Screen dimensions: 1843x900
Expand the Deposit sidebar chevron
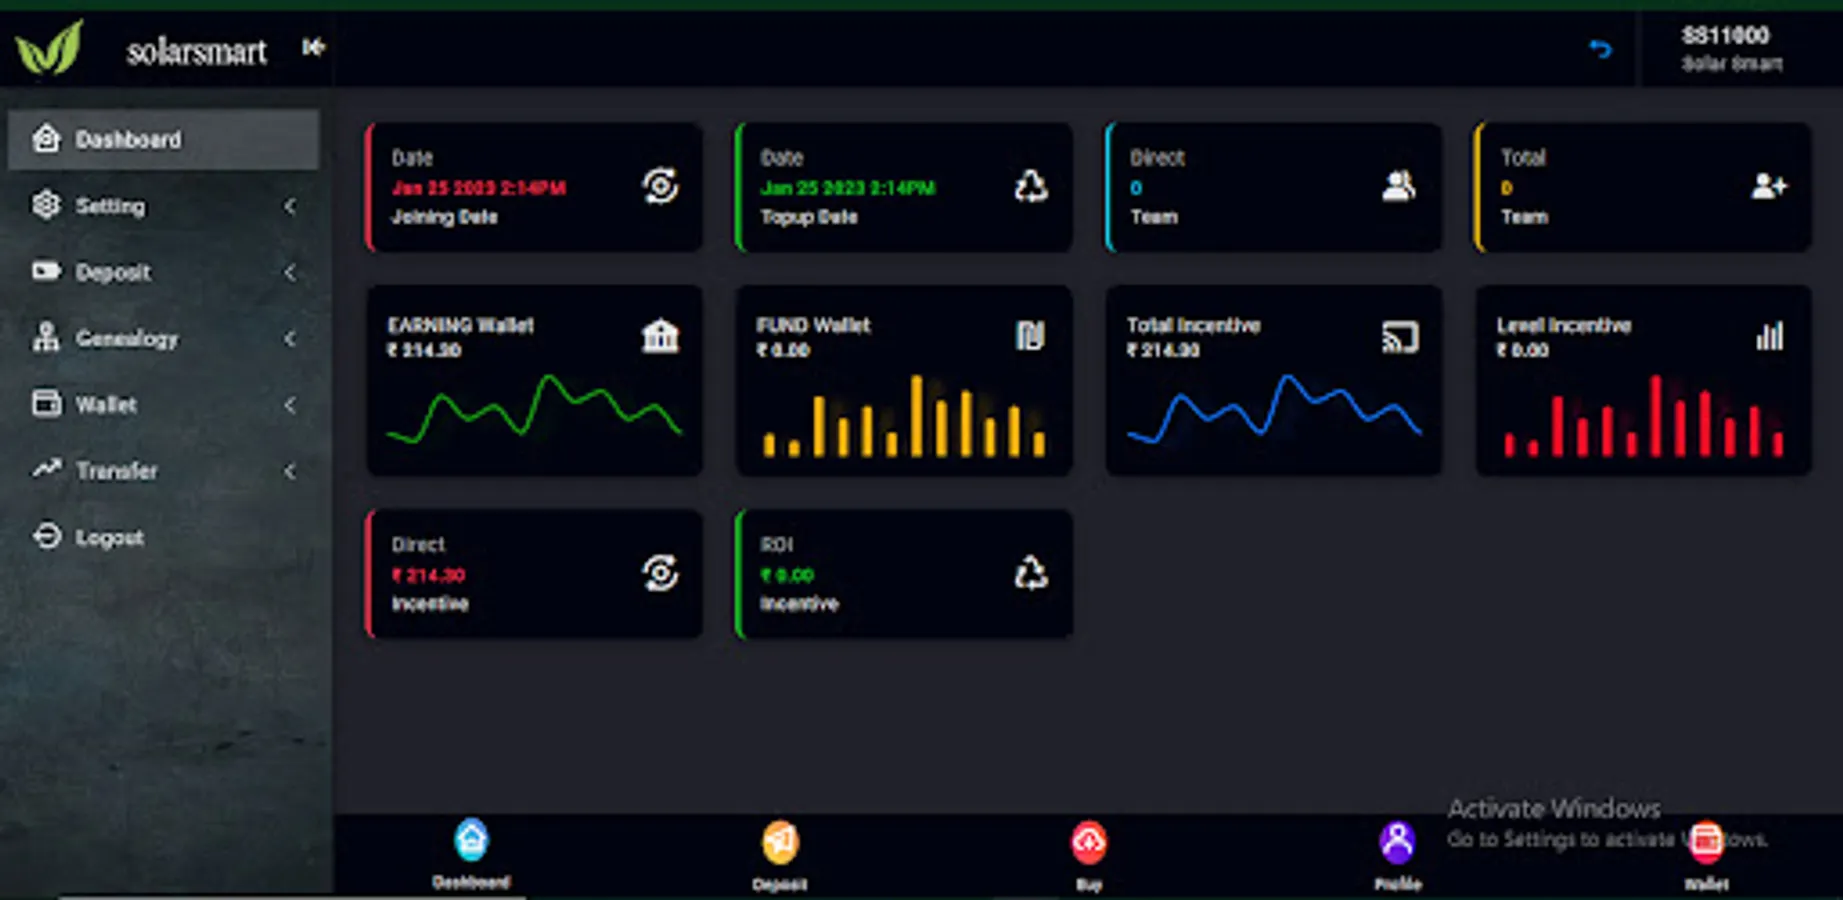(x=290, y=272)
